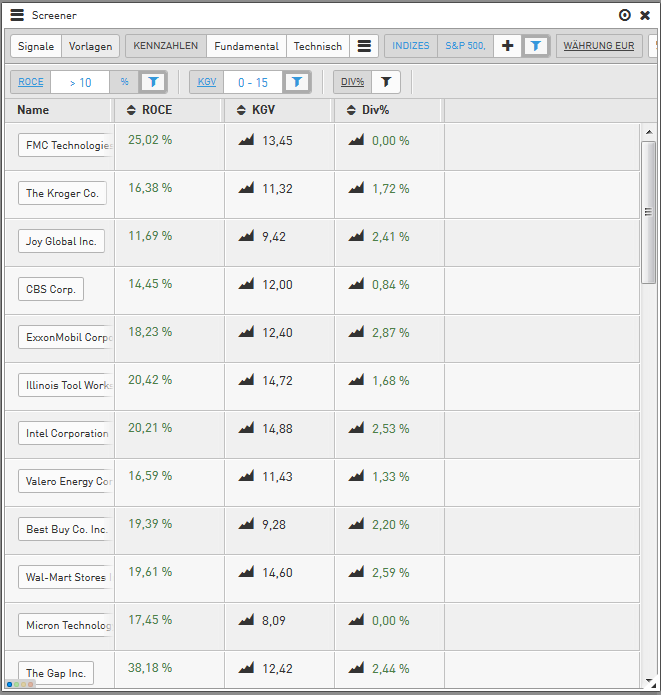The height and width of the screenshot is (695, 661).
Task: Open Best Buy Co. Inc. stock
Action: point(66,529)
